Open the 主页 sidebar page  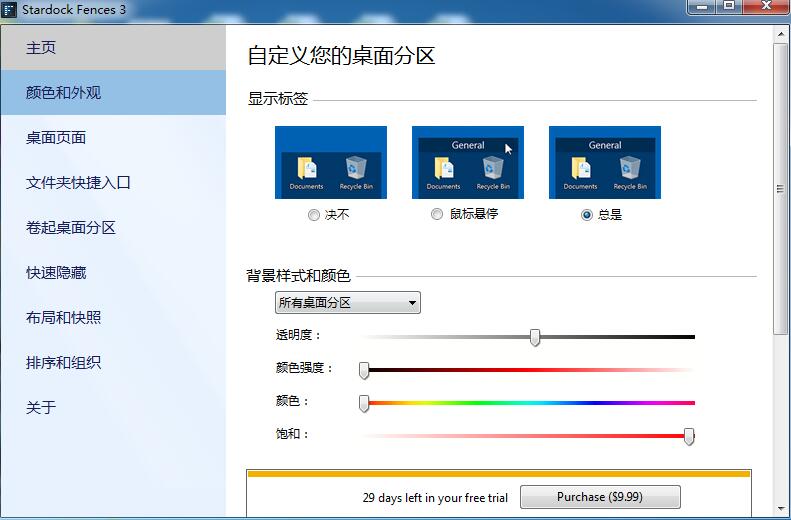(x=113, y=48)
